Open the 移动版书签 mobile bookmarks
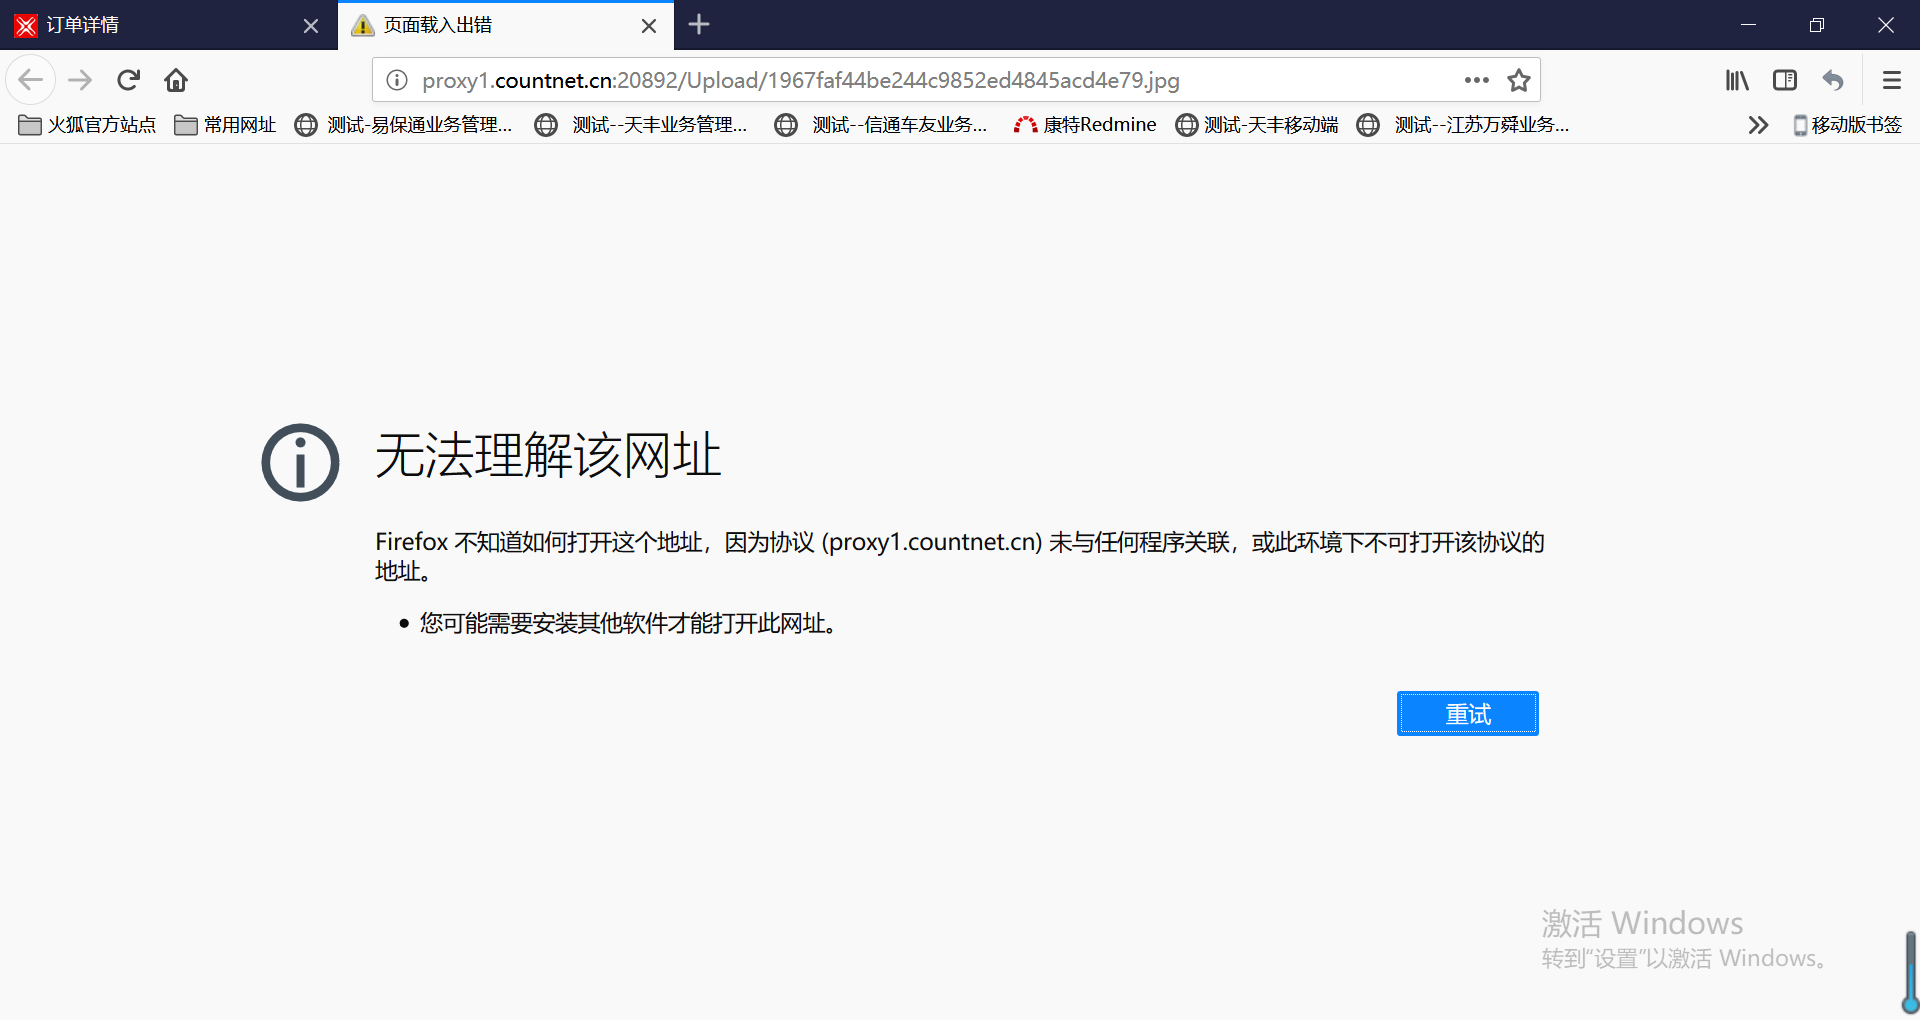 [x=1847, y=125]
